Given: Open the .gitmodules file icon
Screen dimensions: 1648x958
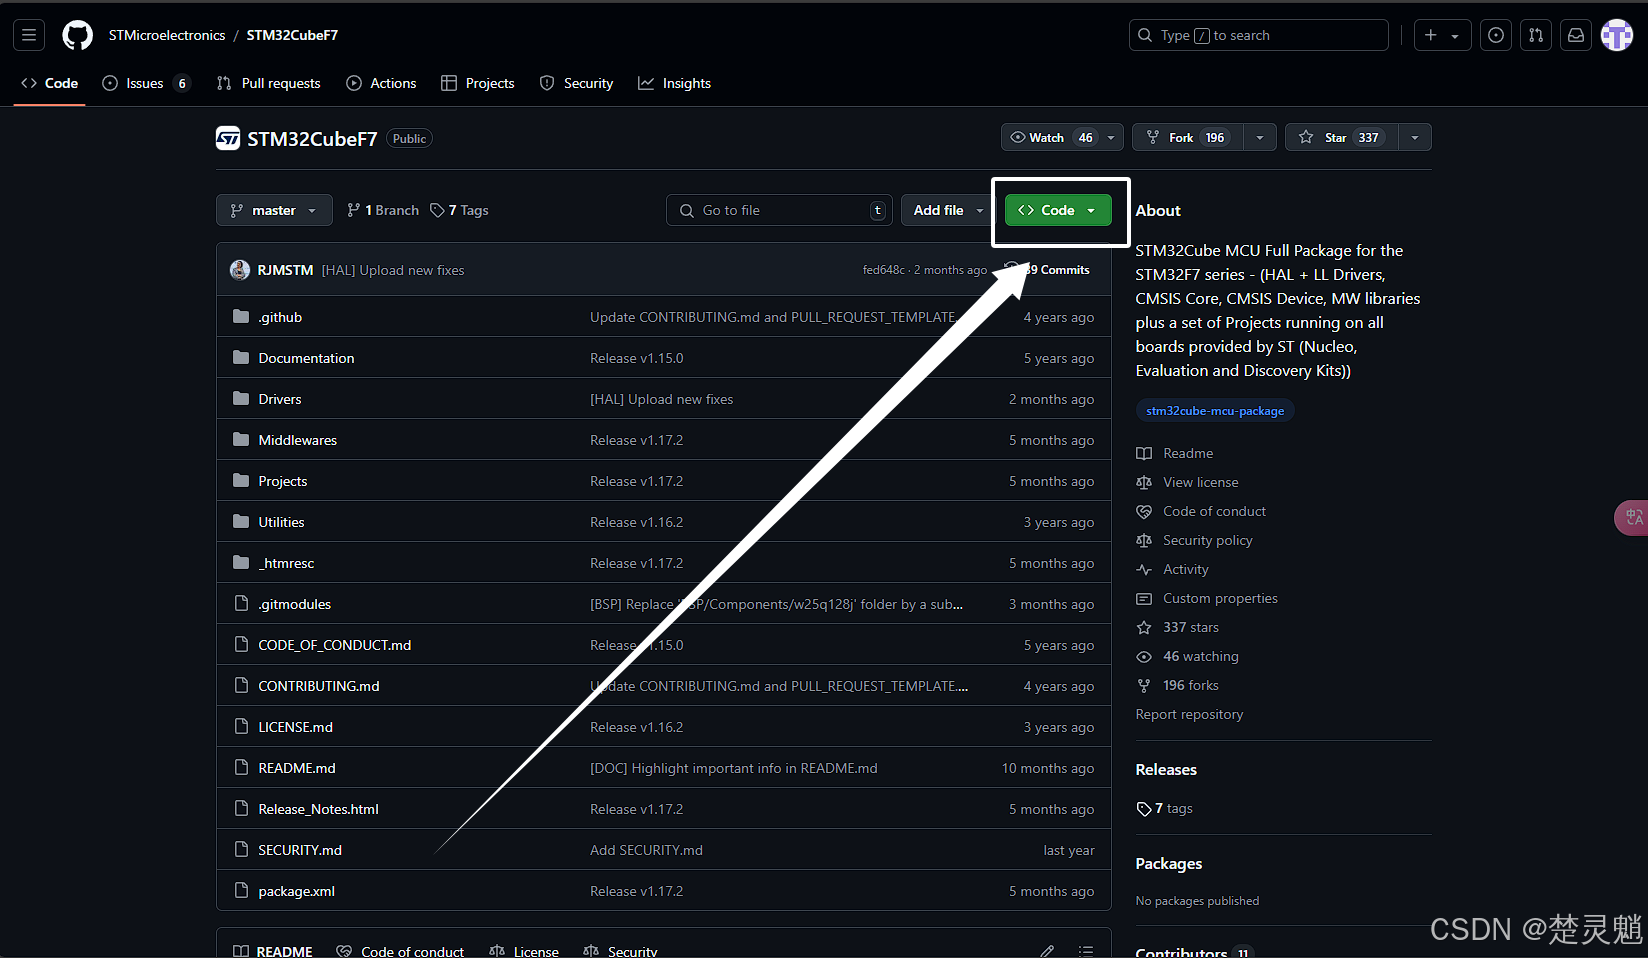Looking at the screenshot, I should (241, 604).
